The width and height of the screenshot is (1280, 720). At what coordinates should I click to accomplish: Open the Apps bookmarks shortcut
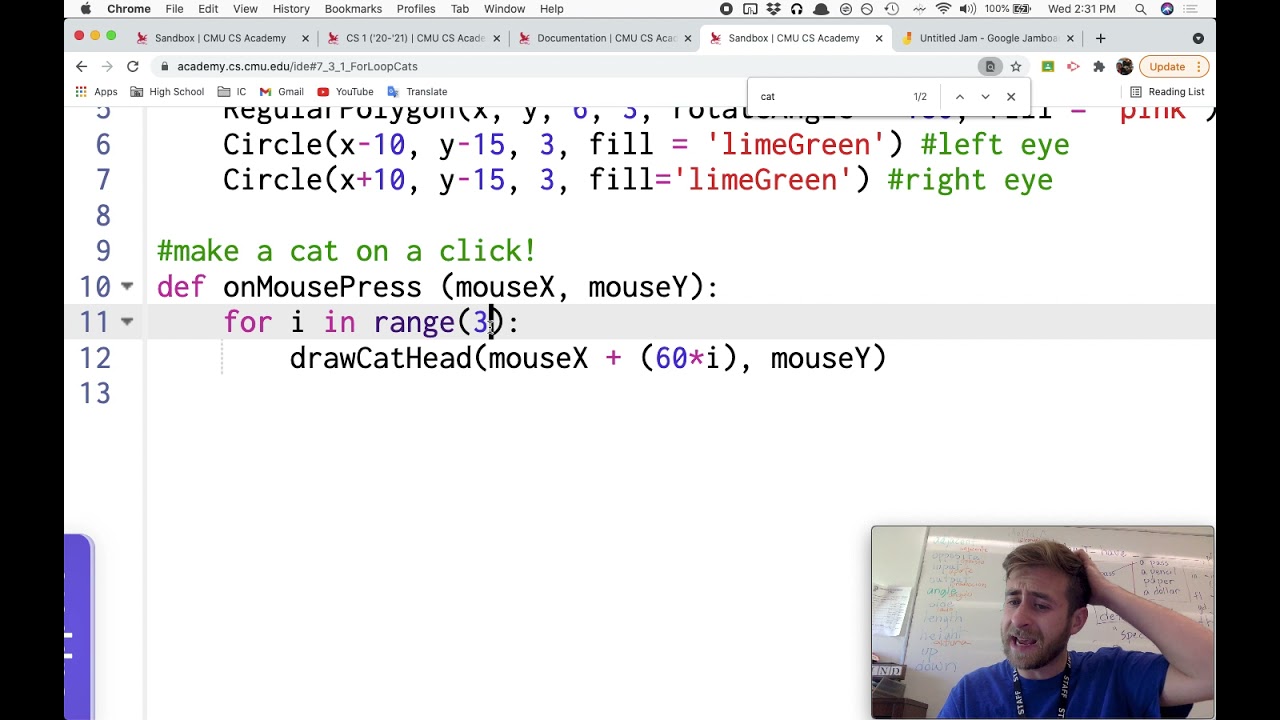pyautogui.click(x=96, y=92)
